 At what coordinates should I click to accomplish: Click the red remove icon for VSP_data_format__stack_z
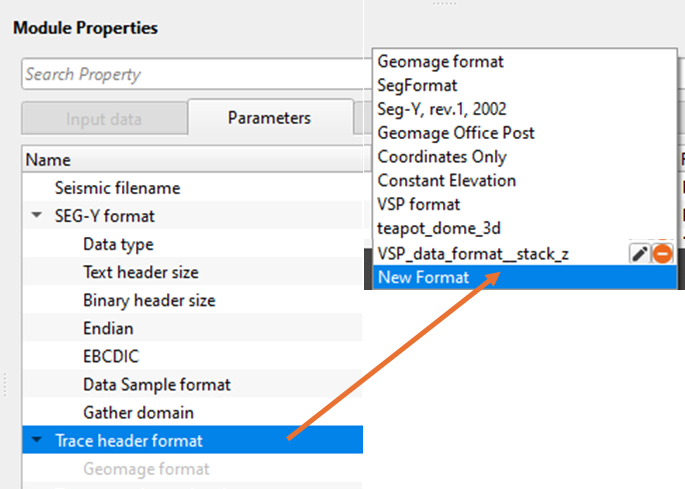[x=661, y=254]
